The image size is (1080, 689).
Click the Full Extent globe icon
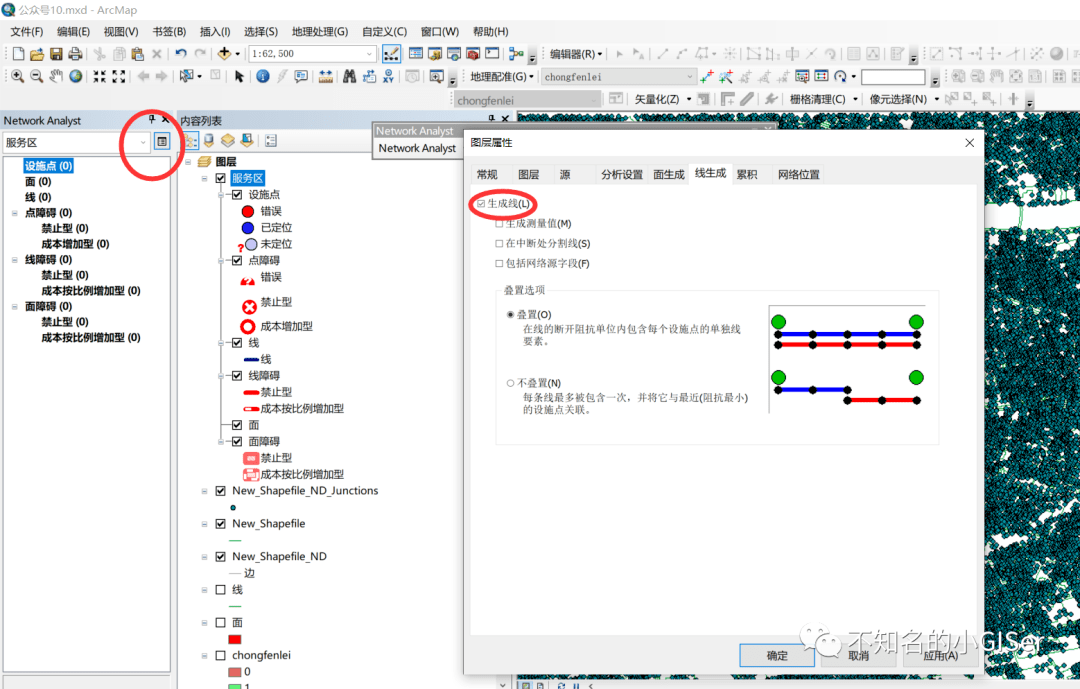(75, 76)
